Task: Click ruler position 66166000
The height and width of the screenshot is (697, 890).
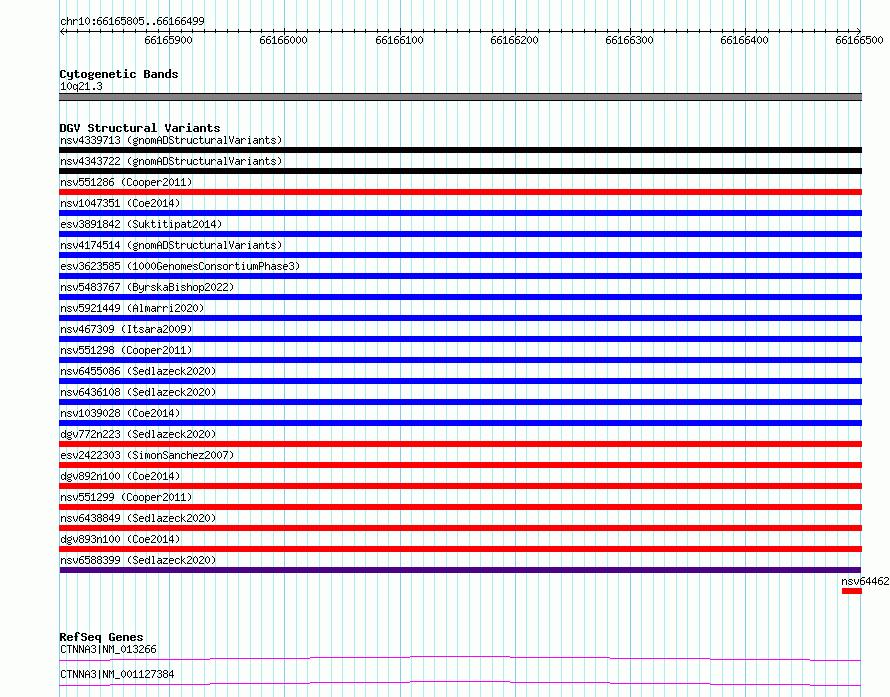Action: tap(283, 40)
